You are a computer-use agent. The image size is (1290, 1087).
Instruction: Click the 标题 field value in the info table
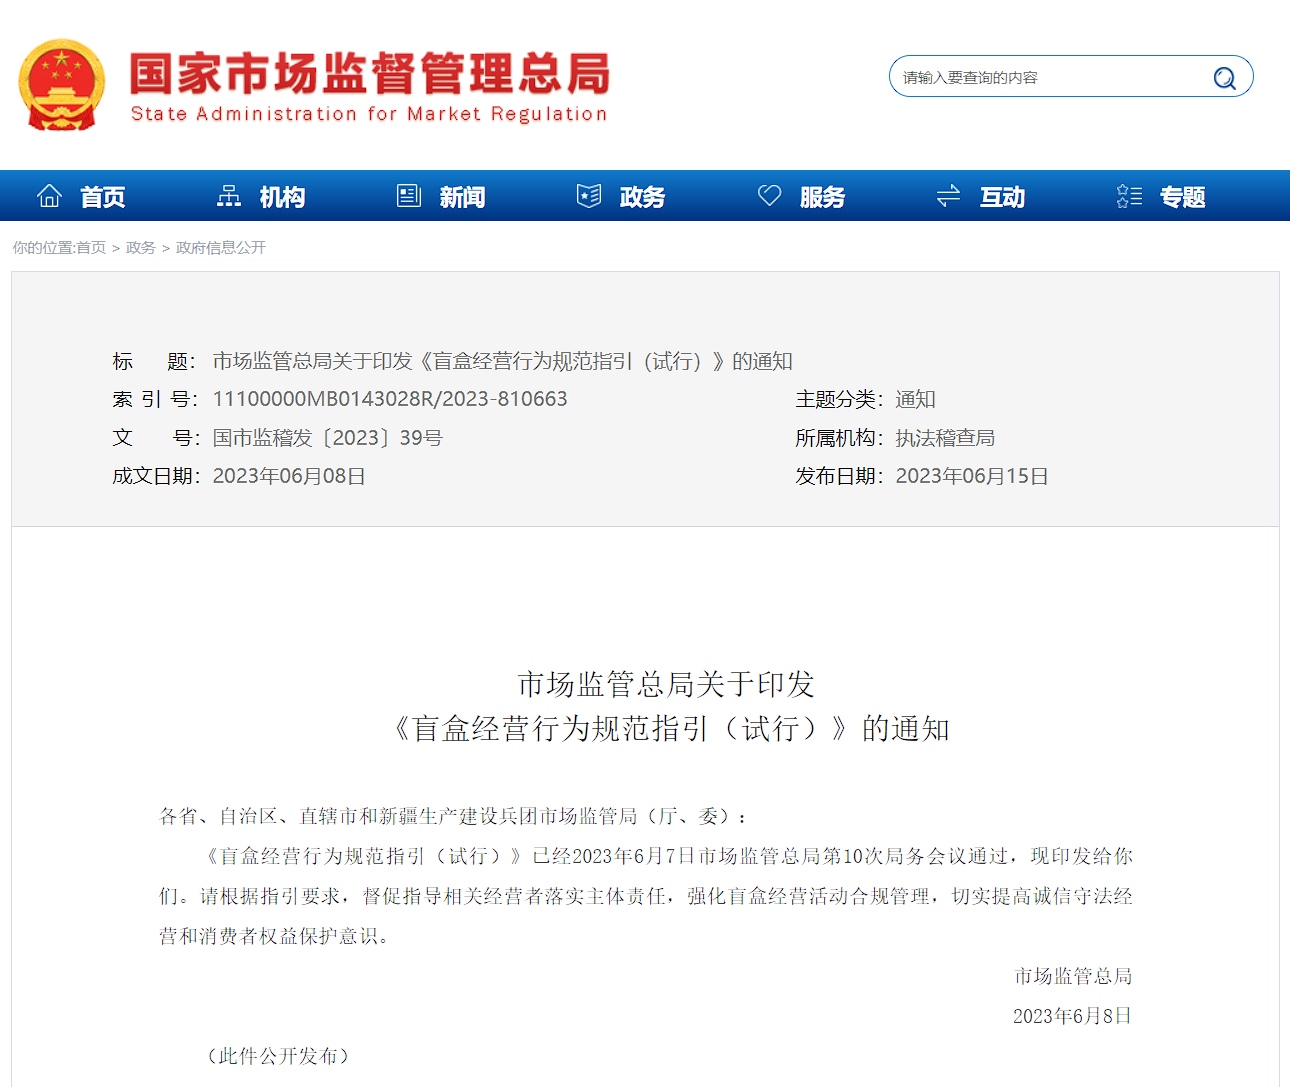pos(503,361)
